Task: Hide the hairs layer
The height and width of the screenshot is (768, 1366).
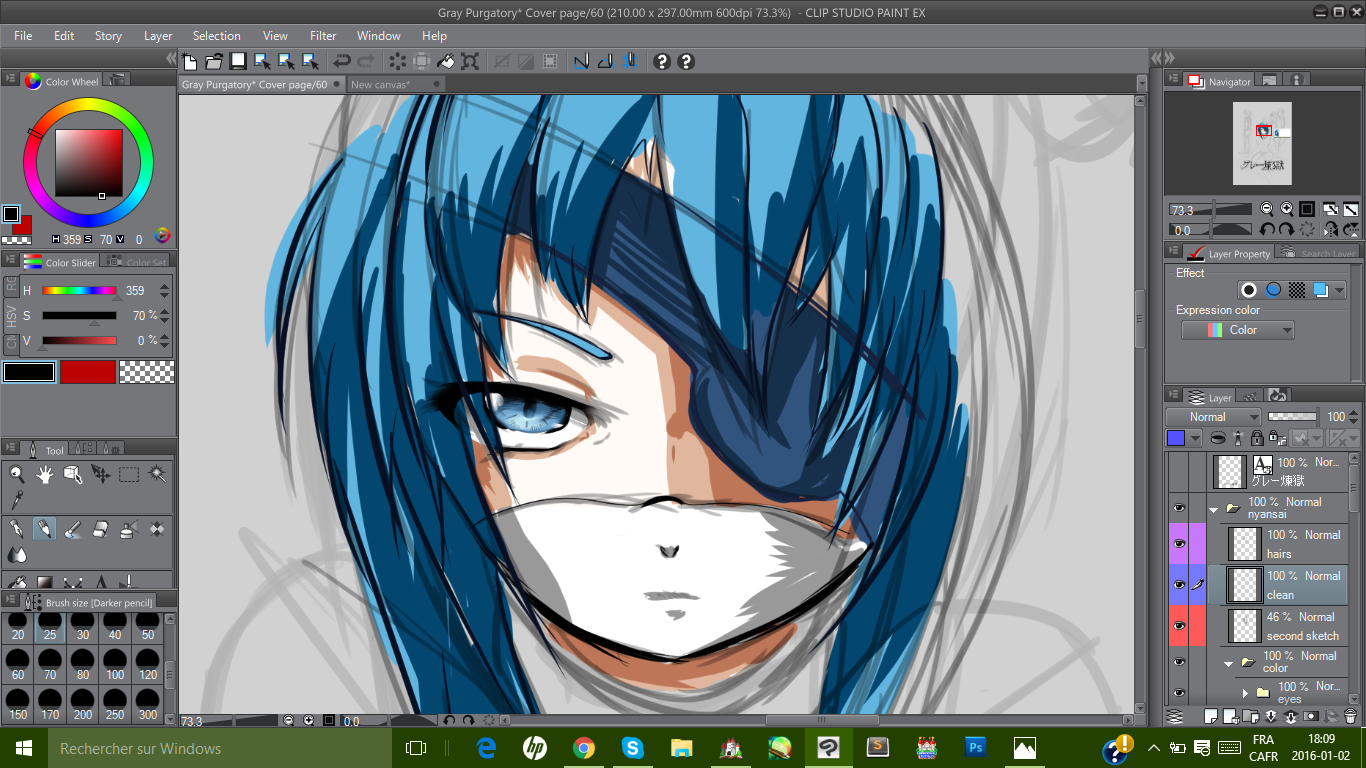Action: coord(1179,543)
